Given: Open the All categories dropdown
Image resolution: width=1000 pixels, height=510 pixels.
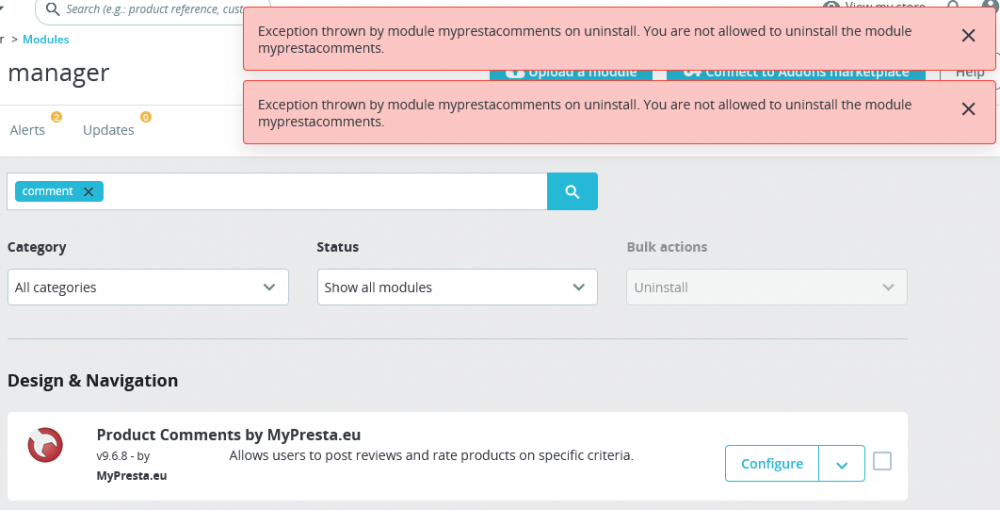Looking at the screenshot, I should 148,287.
